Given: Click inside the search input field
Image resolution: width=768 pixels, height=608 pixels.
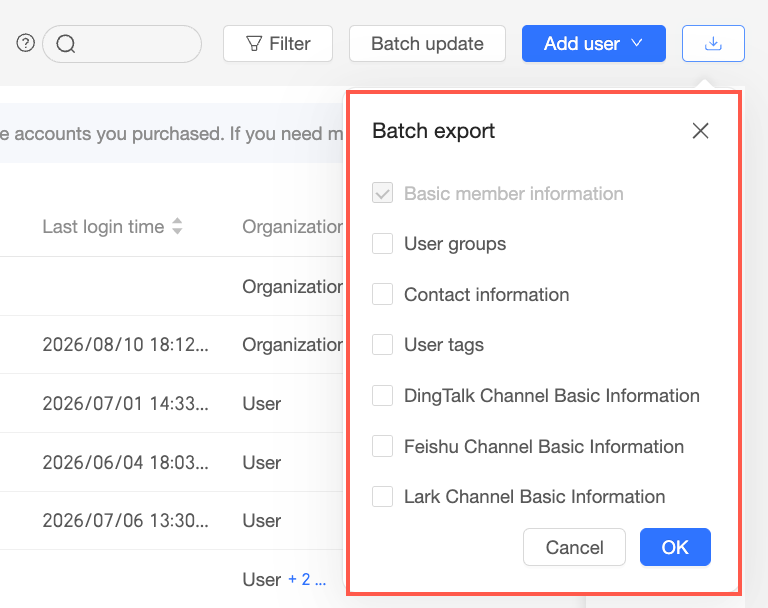Looking at the screenshot, I should [122, 44].
